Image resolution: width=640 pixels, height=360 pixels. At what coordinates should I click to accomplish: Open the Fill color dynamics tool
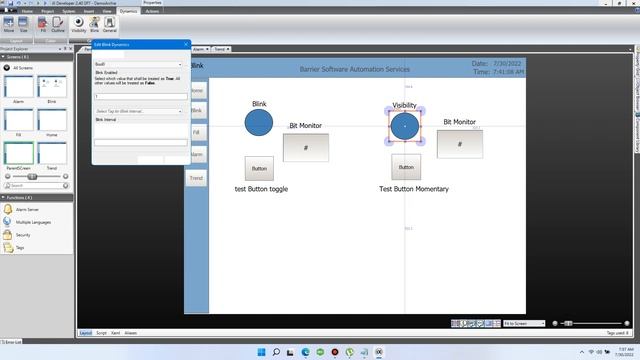pyautogui.click(x=43, y=25)
